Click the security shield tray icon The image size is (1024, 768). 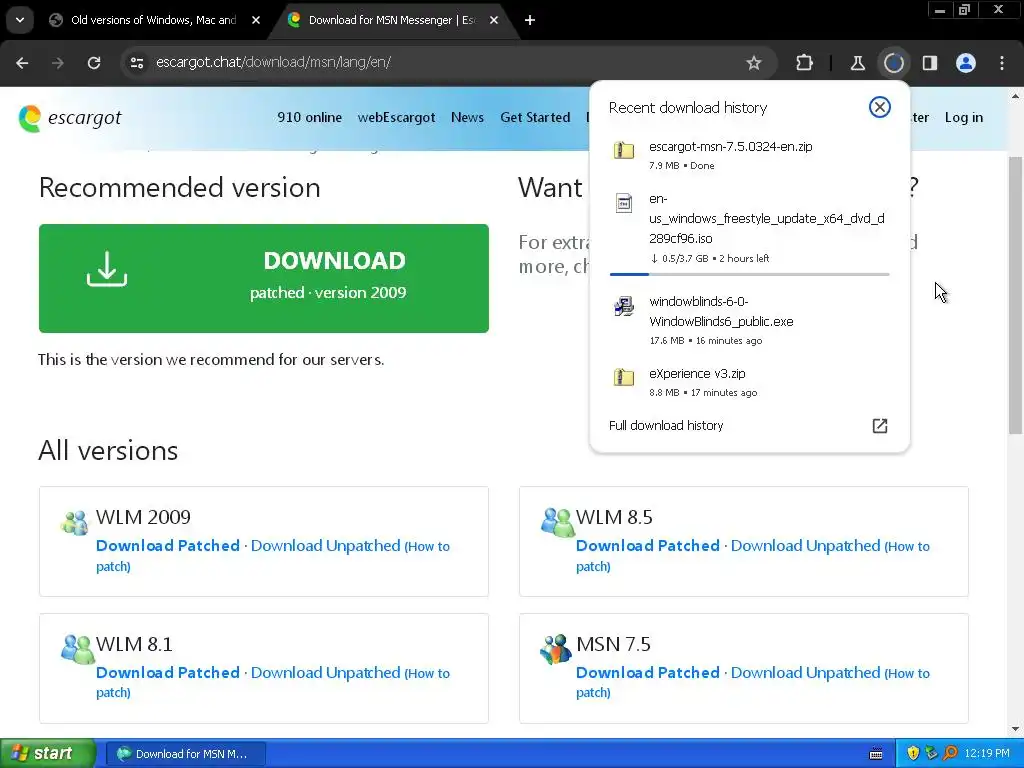click(913, 754)
